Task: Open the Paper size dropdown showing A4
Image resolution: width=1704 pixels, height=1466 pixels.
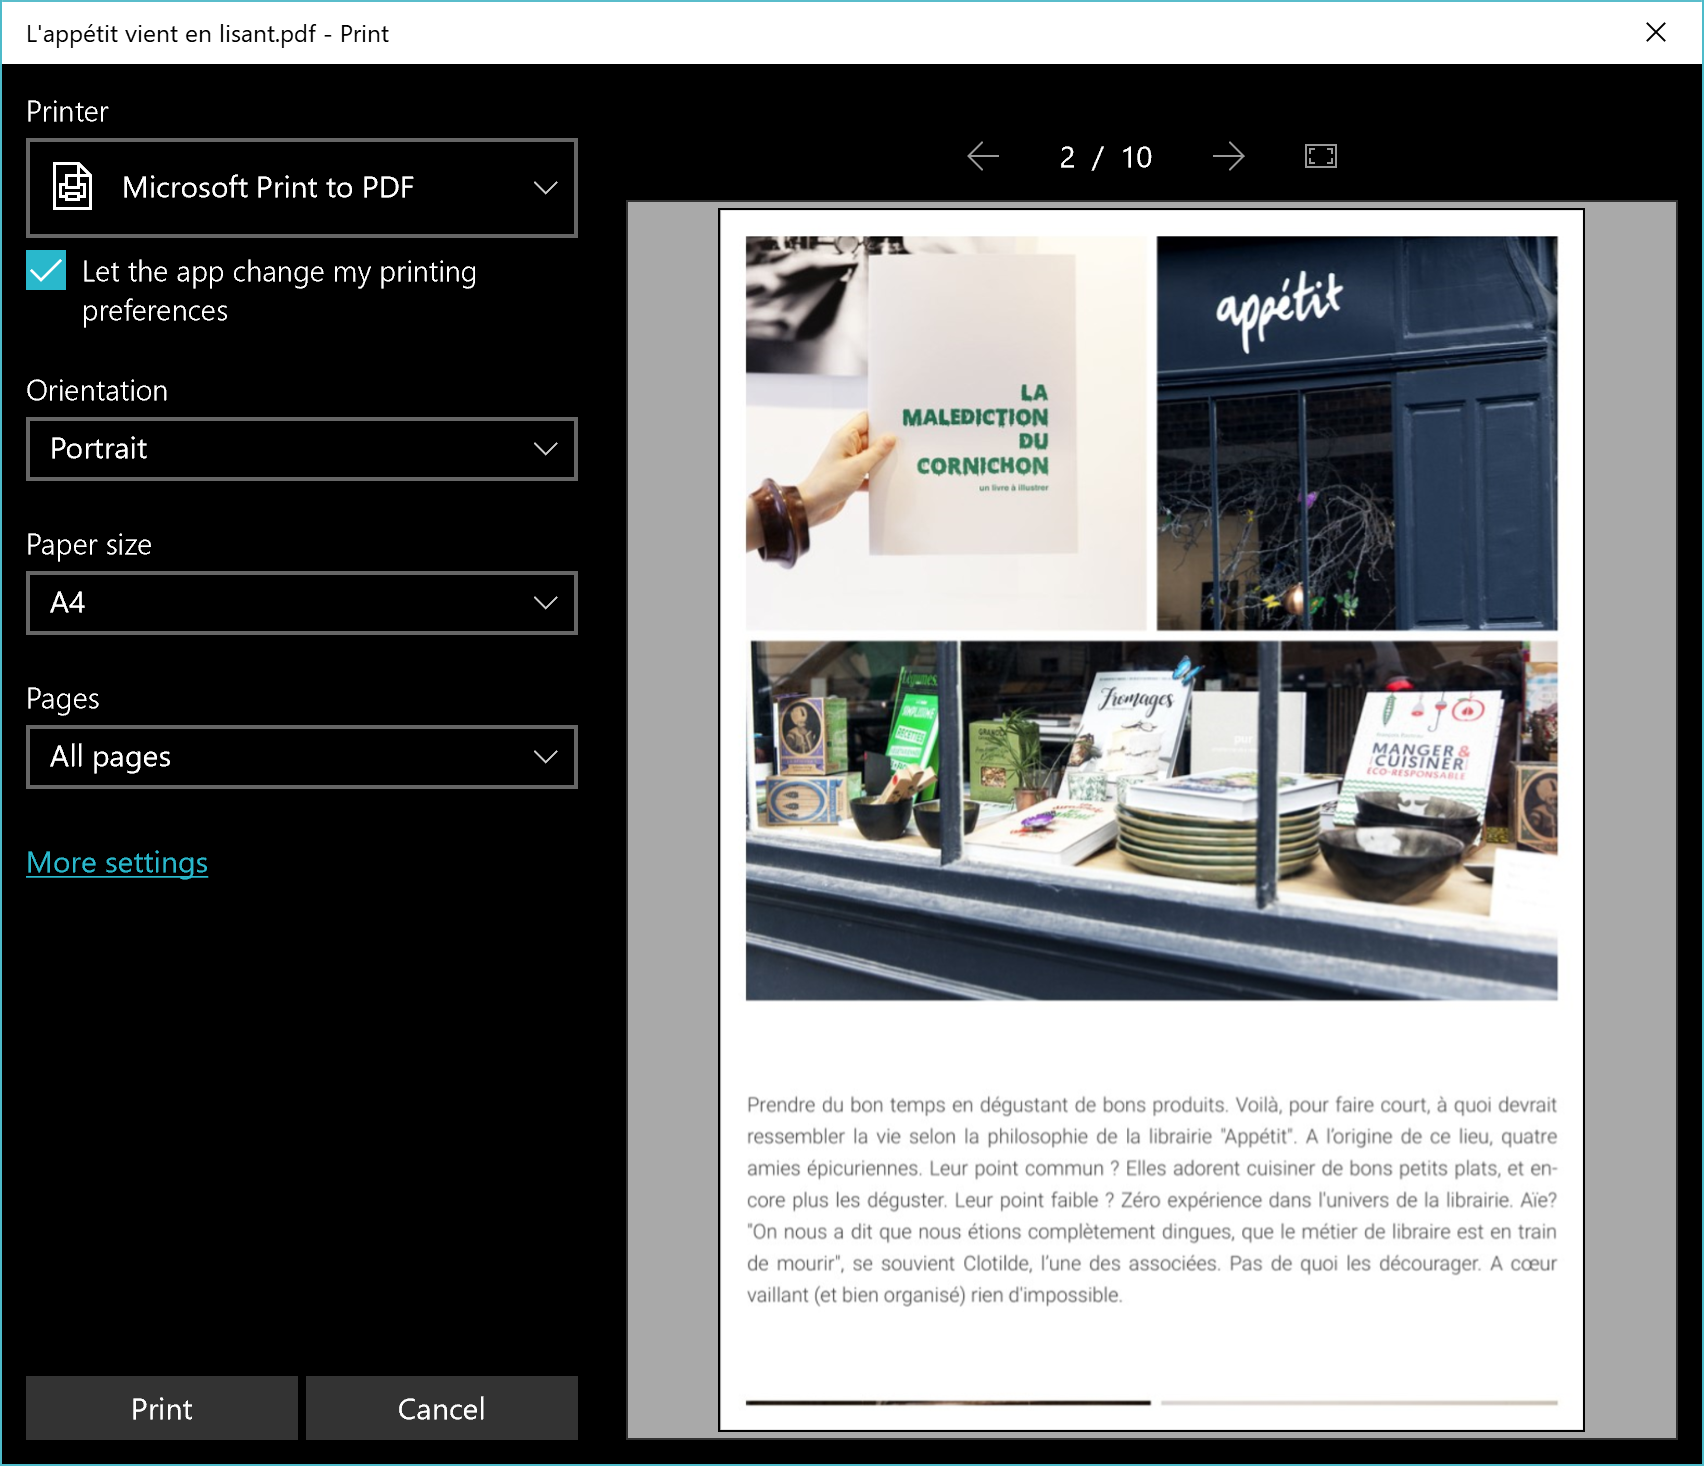Action: [x=302, y=603]
